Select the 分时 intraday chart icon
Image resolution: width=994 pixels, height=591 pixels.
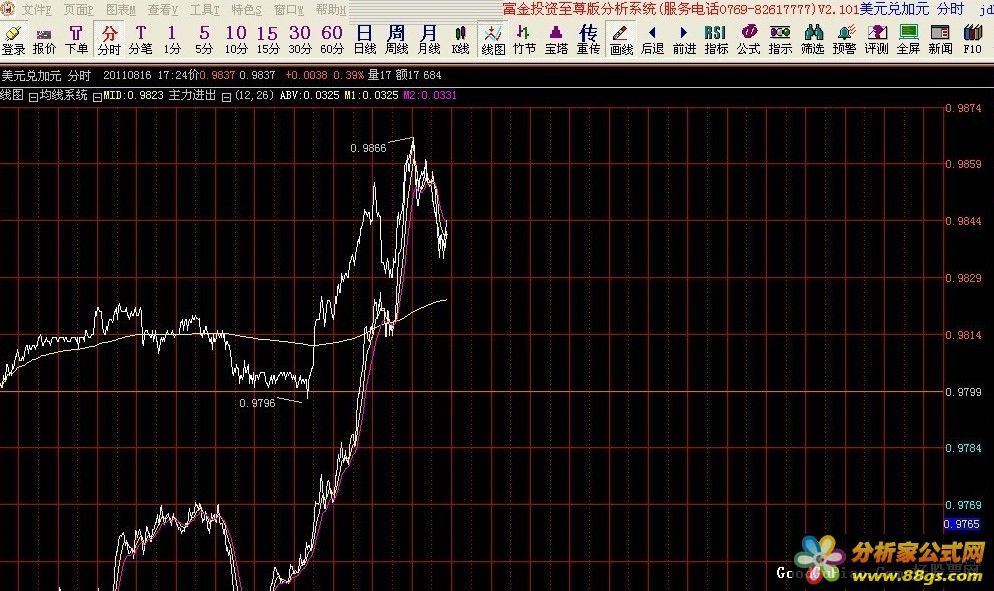click(x=109, y=39)
